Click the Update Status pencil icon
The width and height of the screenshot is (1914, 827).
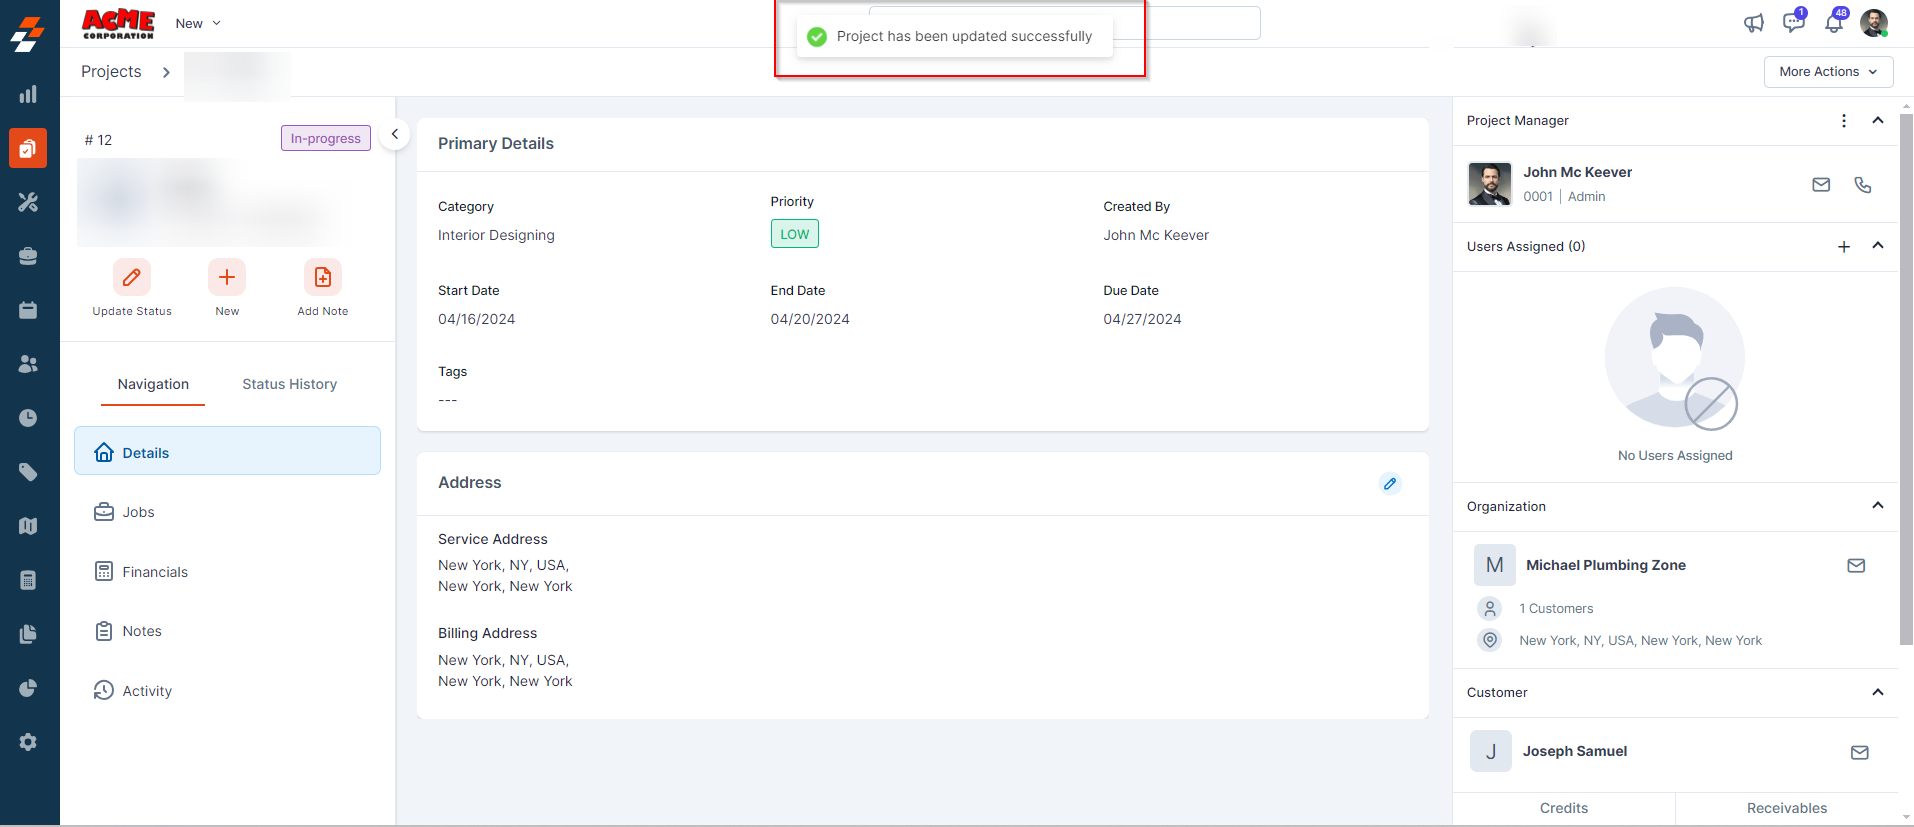click(131, 277)
